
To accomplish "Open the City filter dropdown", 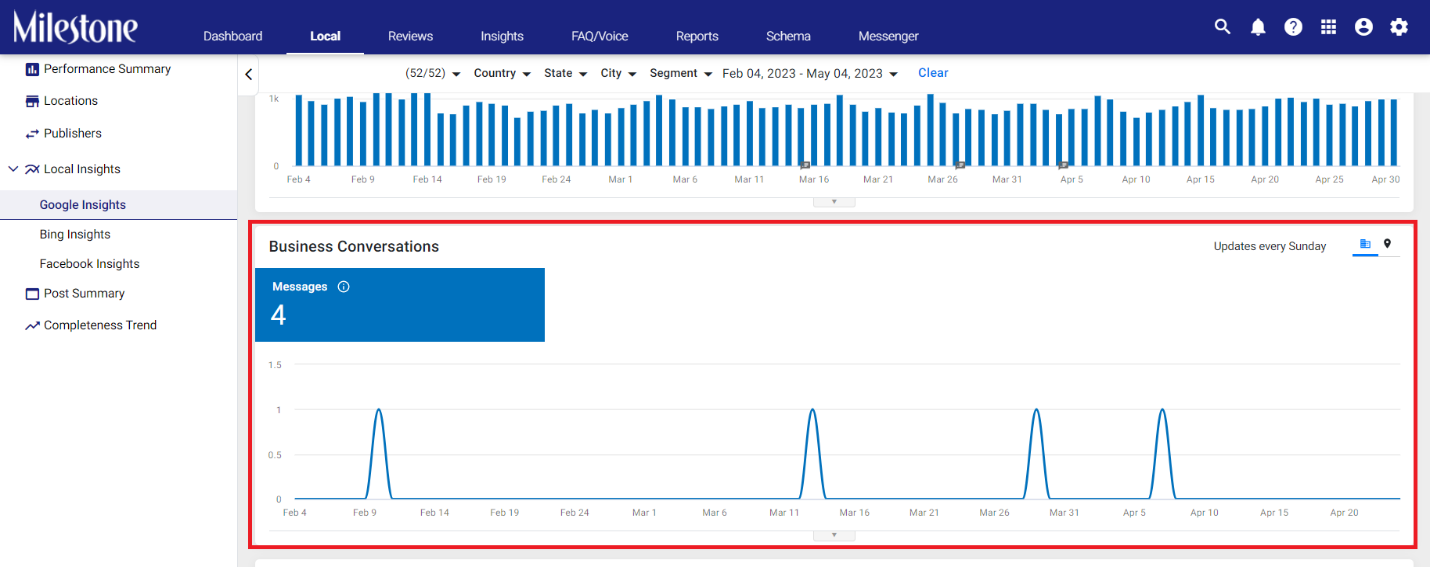I will [618, 73].
